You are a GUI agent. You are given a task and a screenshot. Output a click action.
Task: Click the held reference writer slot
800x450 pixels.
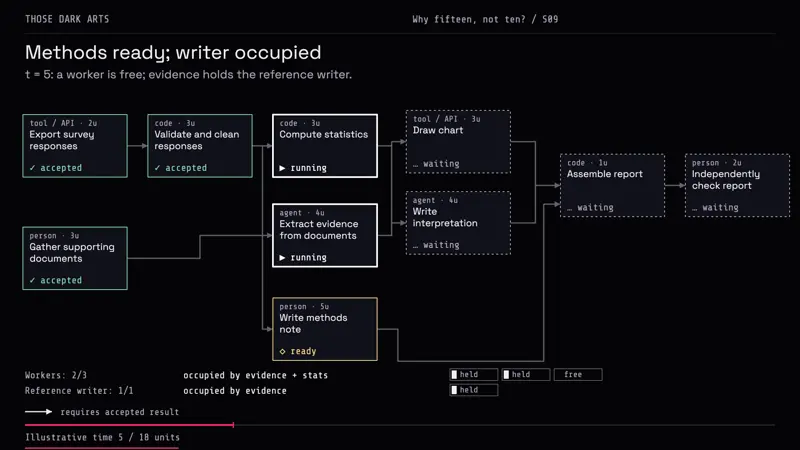pos(473,390)
